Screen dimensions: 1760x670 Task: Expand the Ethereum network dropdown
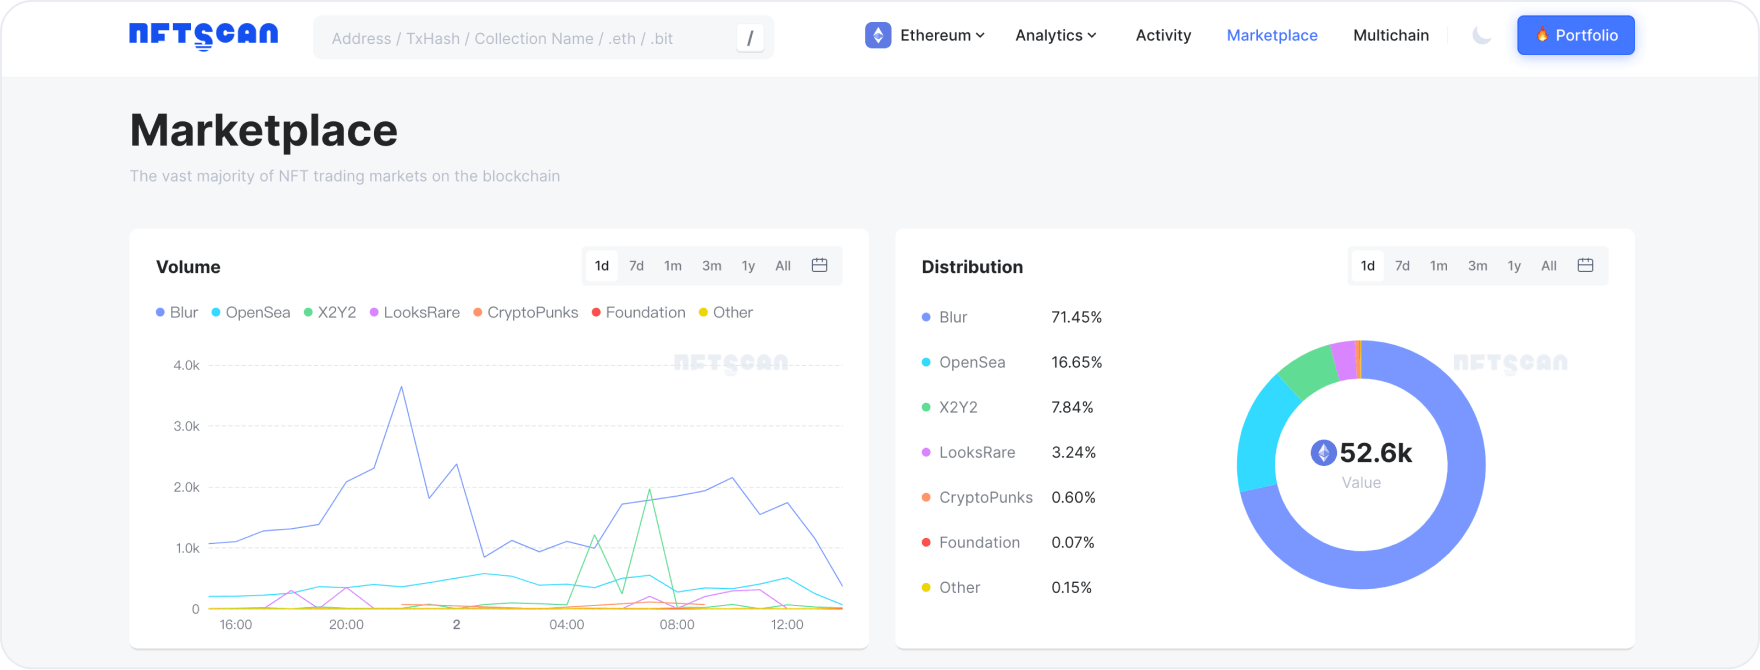[941, 35]
